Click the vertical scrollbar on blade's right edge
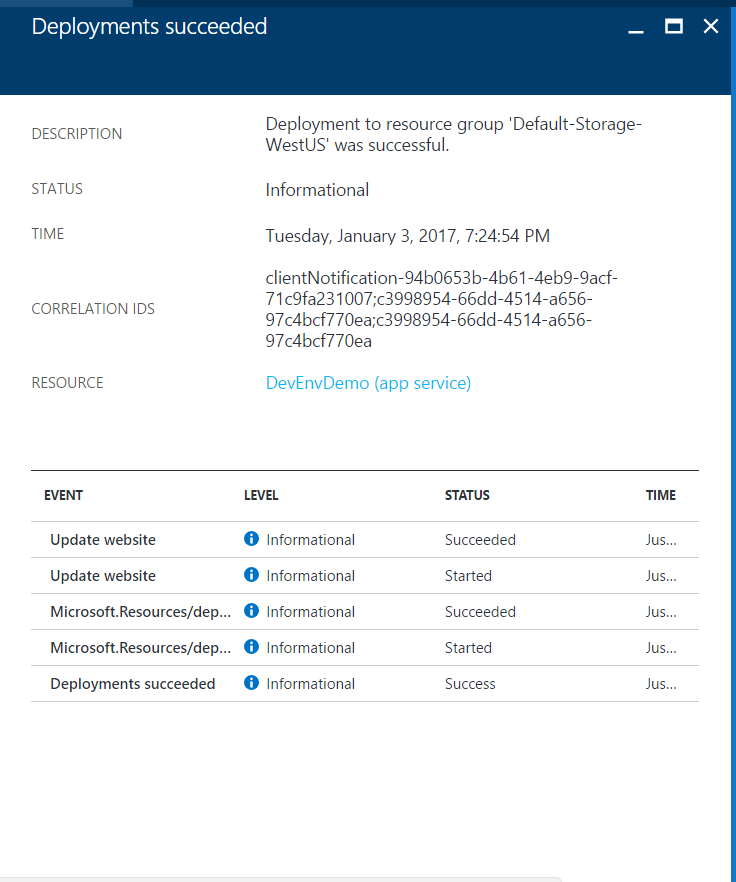Screen dimensions: 736x882 (x=733, y=439)
